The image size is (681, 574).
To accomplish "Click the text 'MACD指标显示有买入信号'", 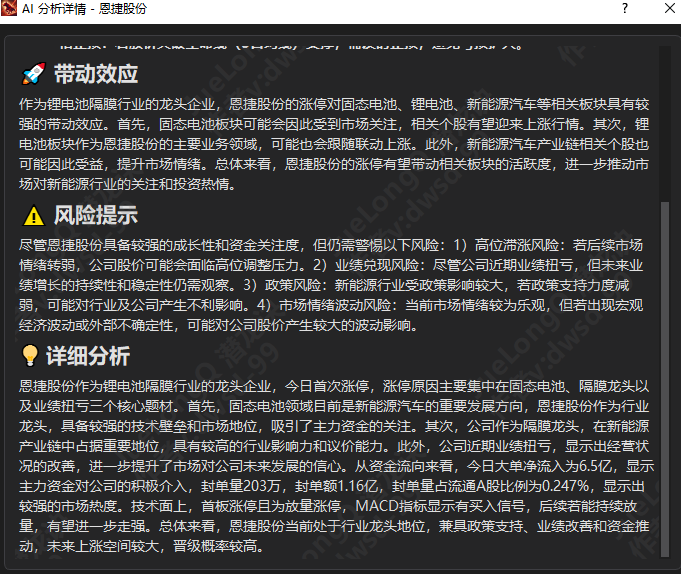I will [x=440, y=506].
